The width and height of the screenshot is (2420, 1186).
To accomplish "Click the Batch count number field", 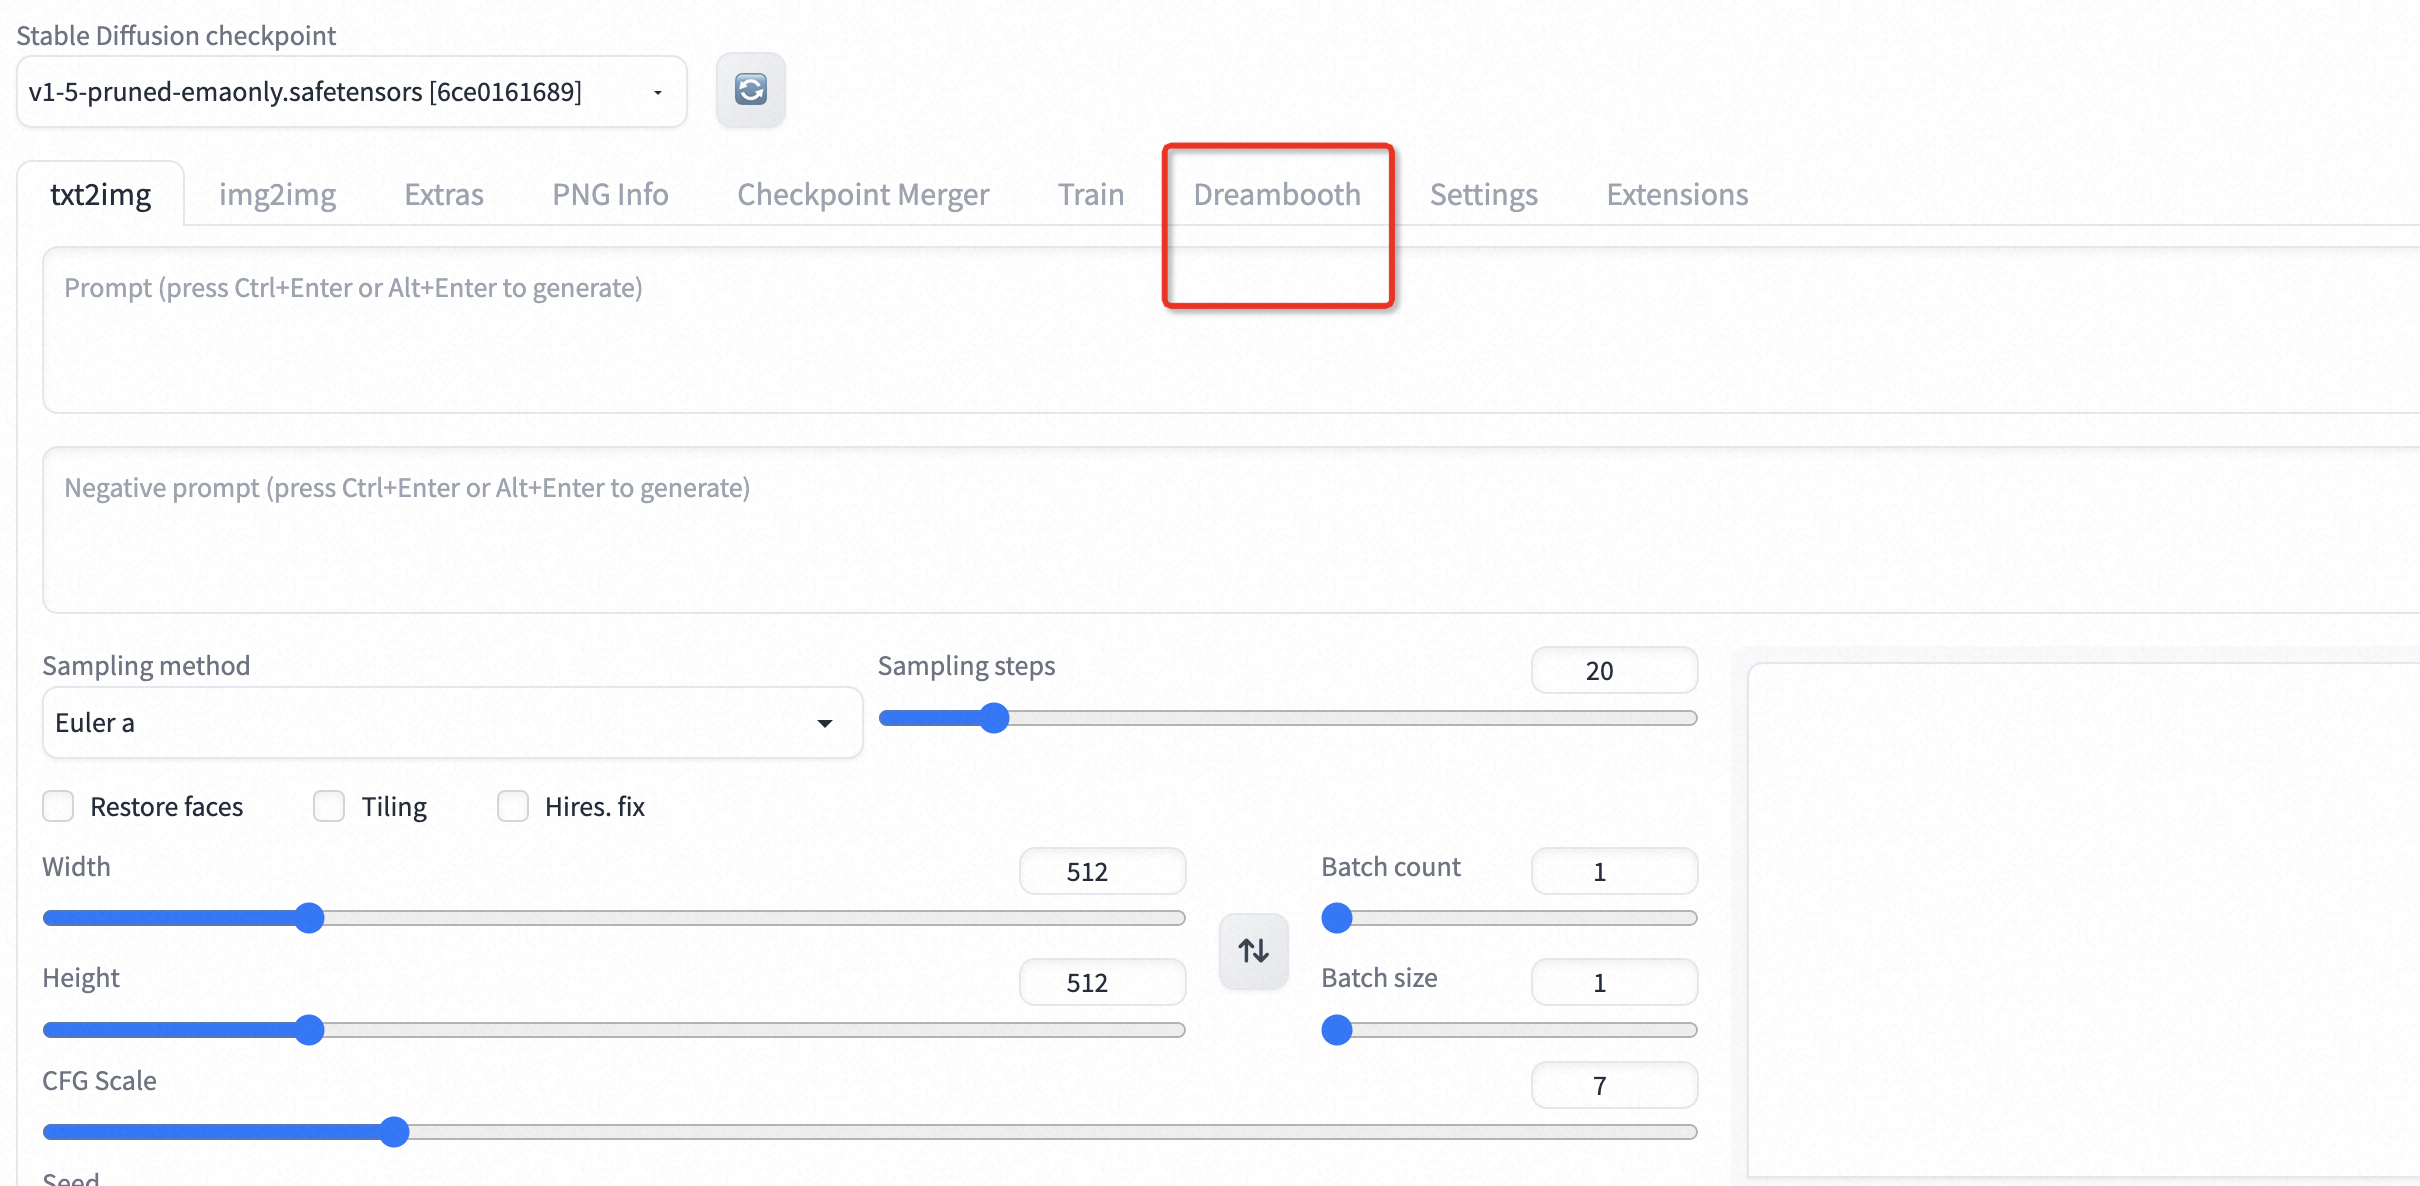I will [x=1614, y=871].
